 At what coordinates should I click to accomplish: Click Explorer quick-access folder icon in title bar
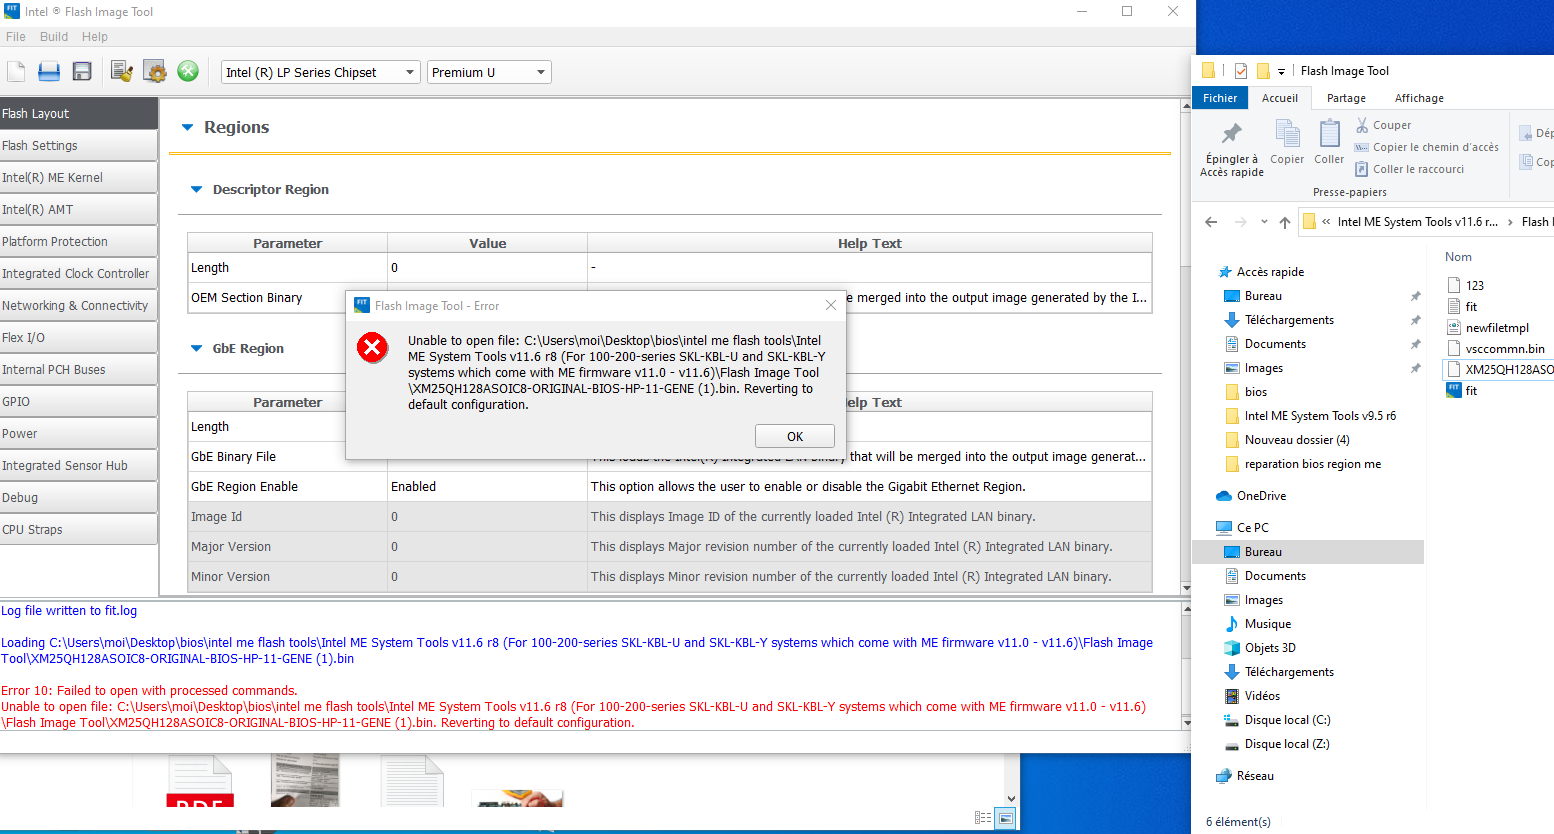[1208, 70]
